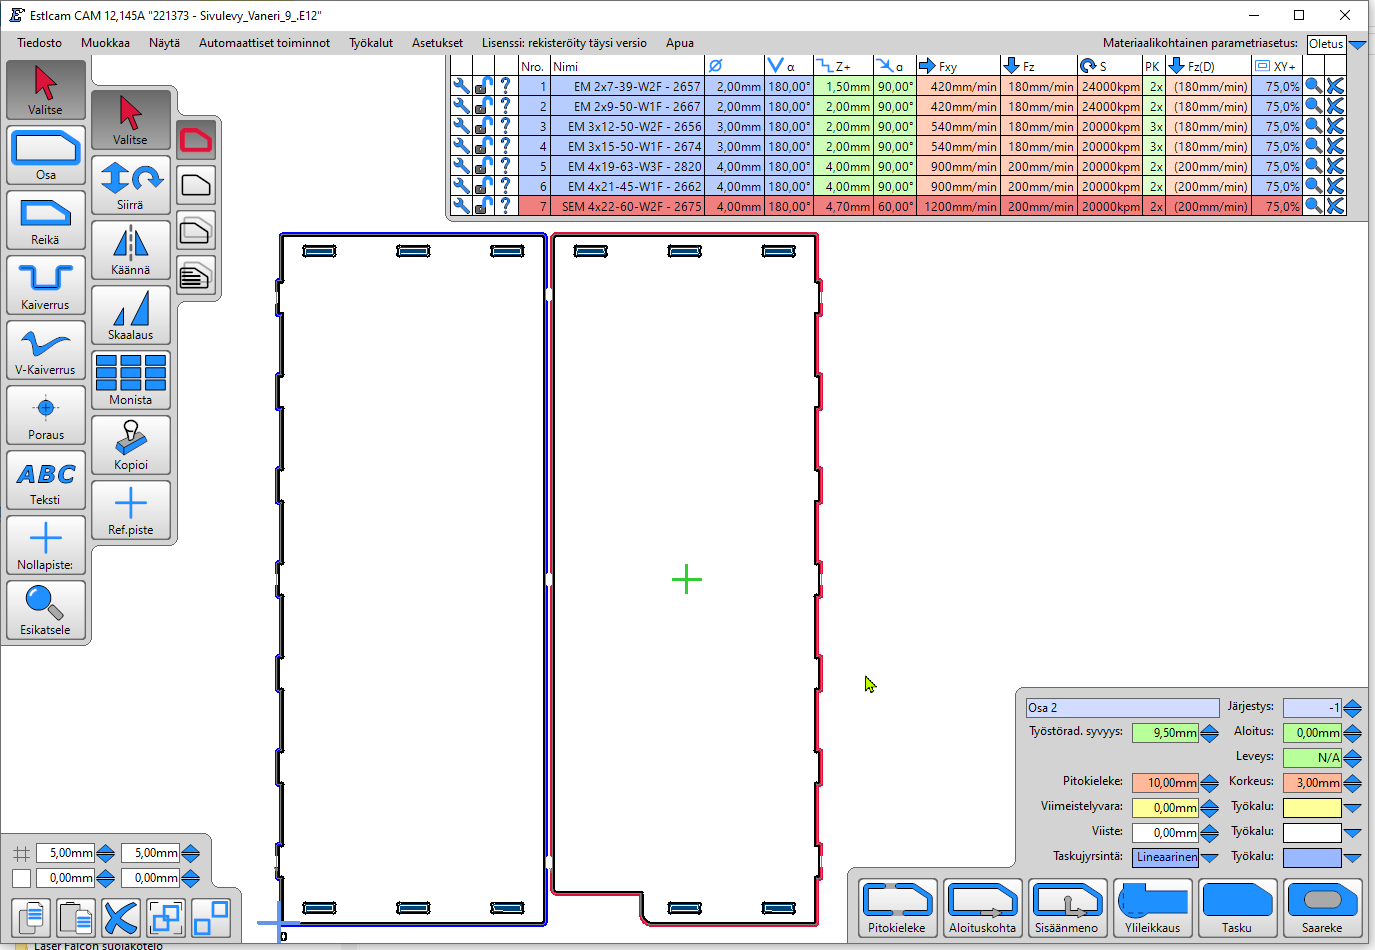Toggle the grid hash snap icon
This screenshot has width=1375, height=950.
click(x=21, y=853)
